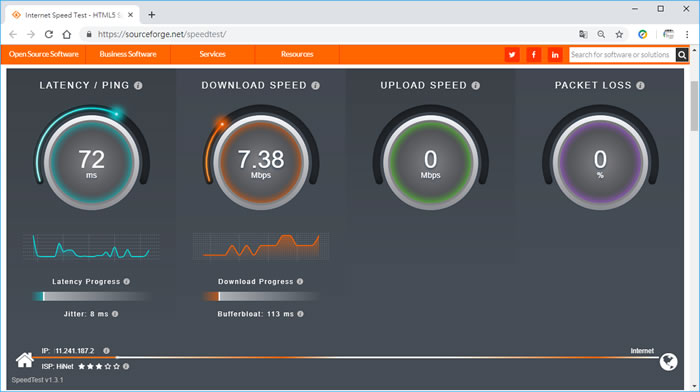Open Download Progress info icon
The height and width of the screenshot is (392, 700).
click(x=300, y=281)
